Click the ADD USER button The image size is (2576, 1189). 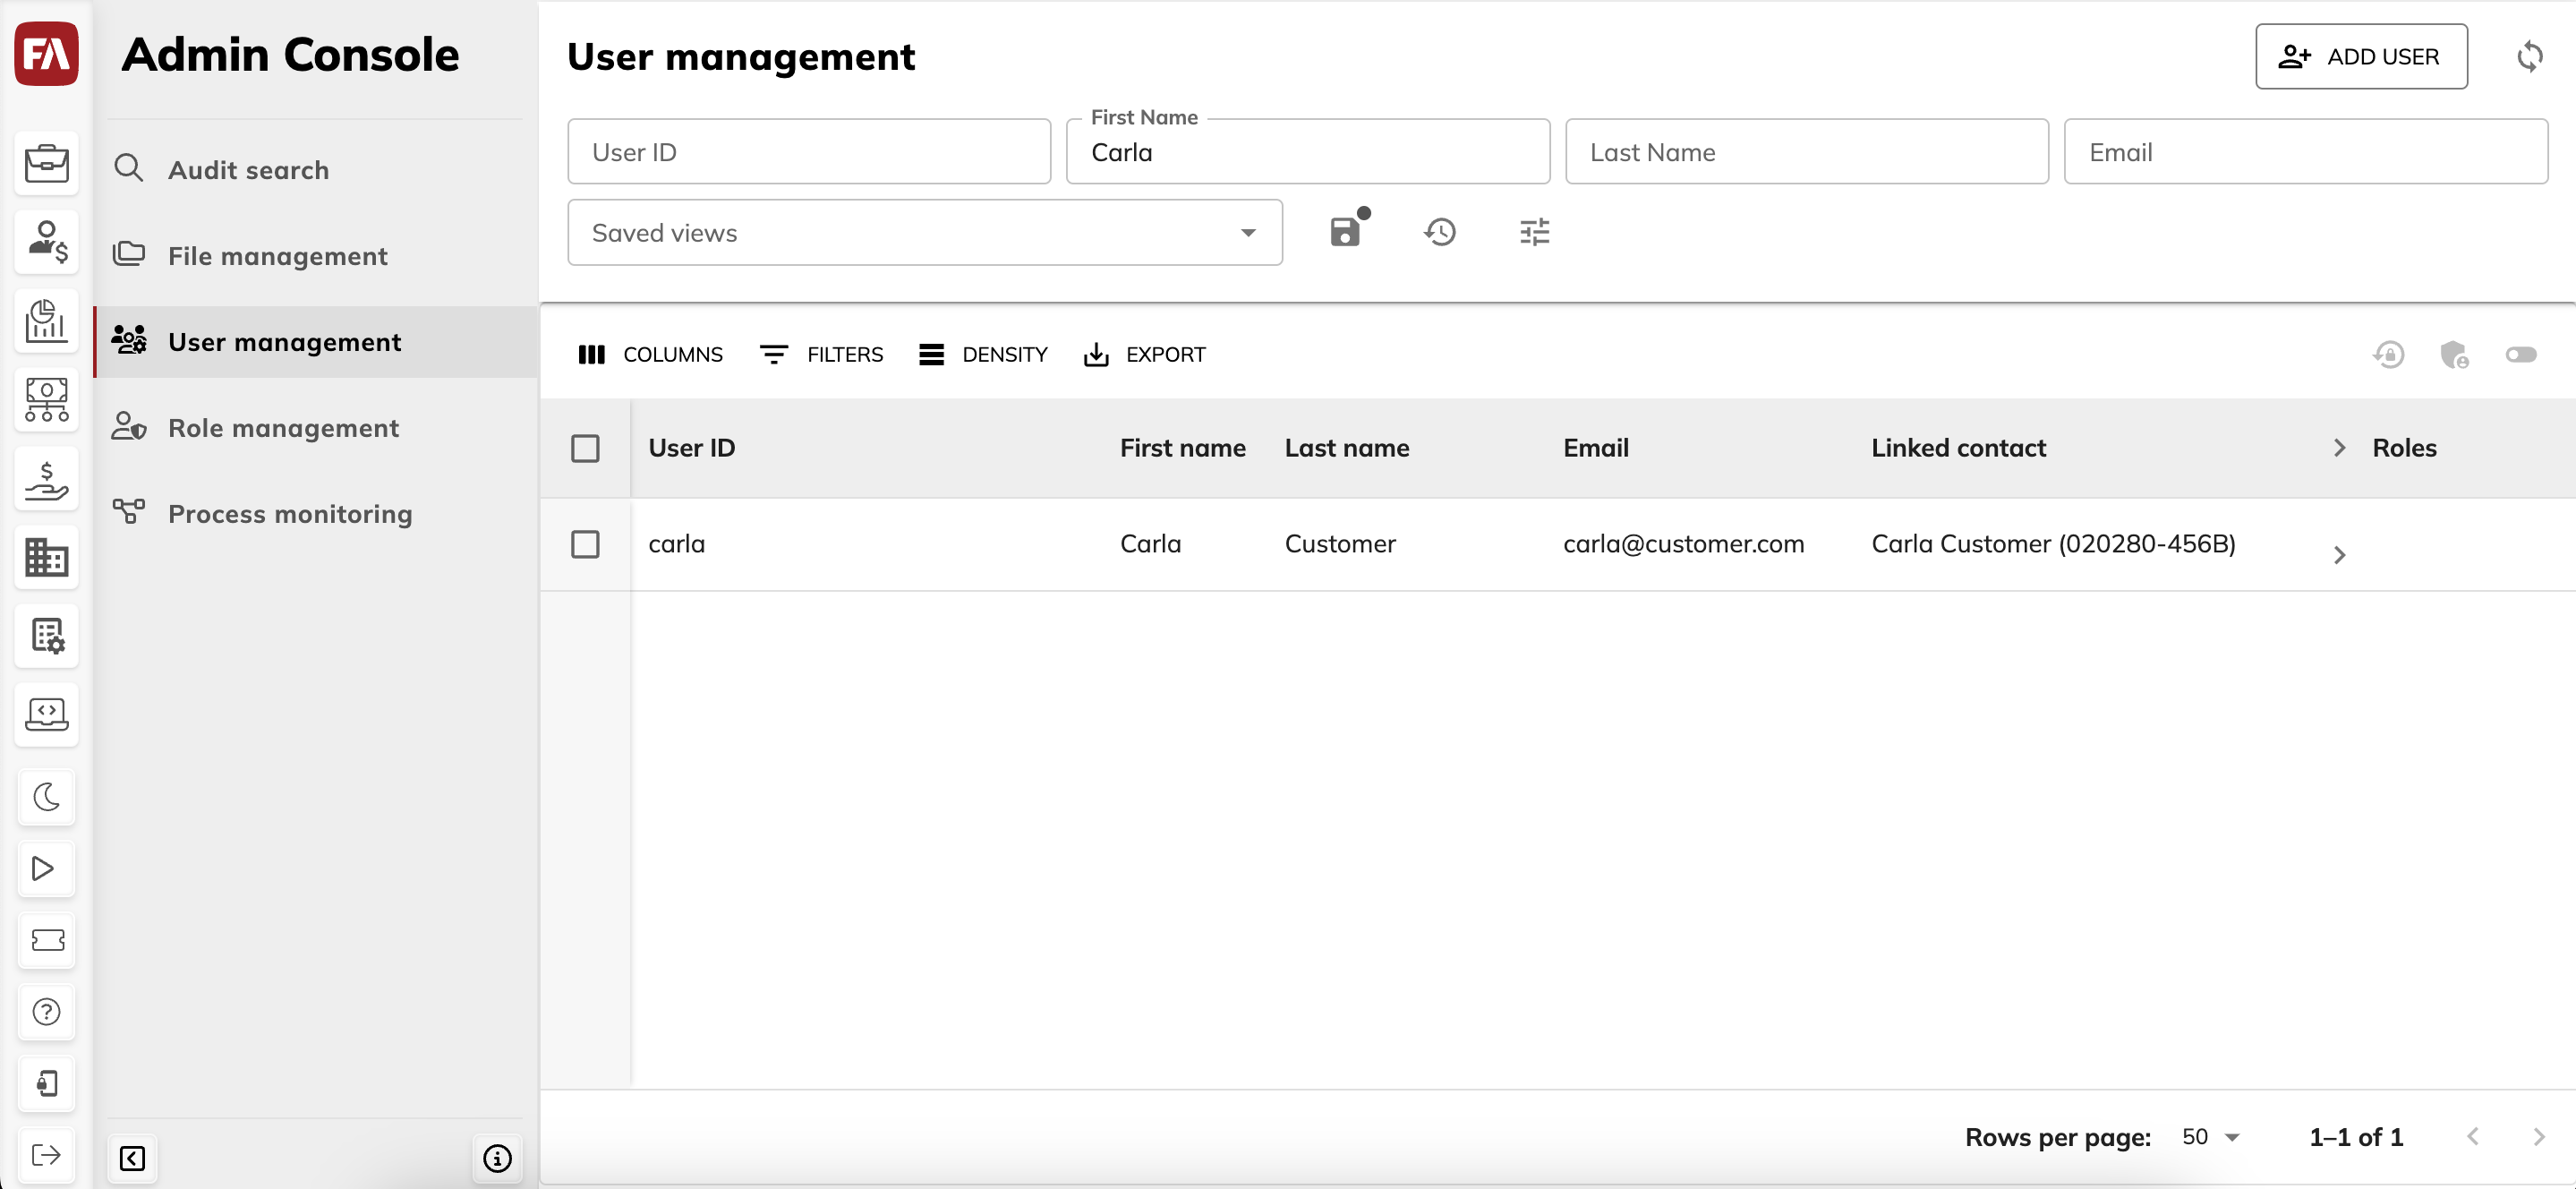2361,56
